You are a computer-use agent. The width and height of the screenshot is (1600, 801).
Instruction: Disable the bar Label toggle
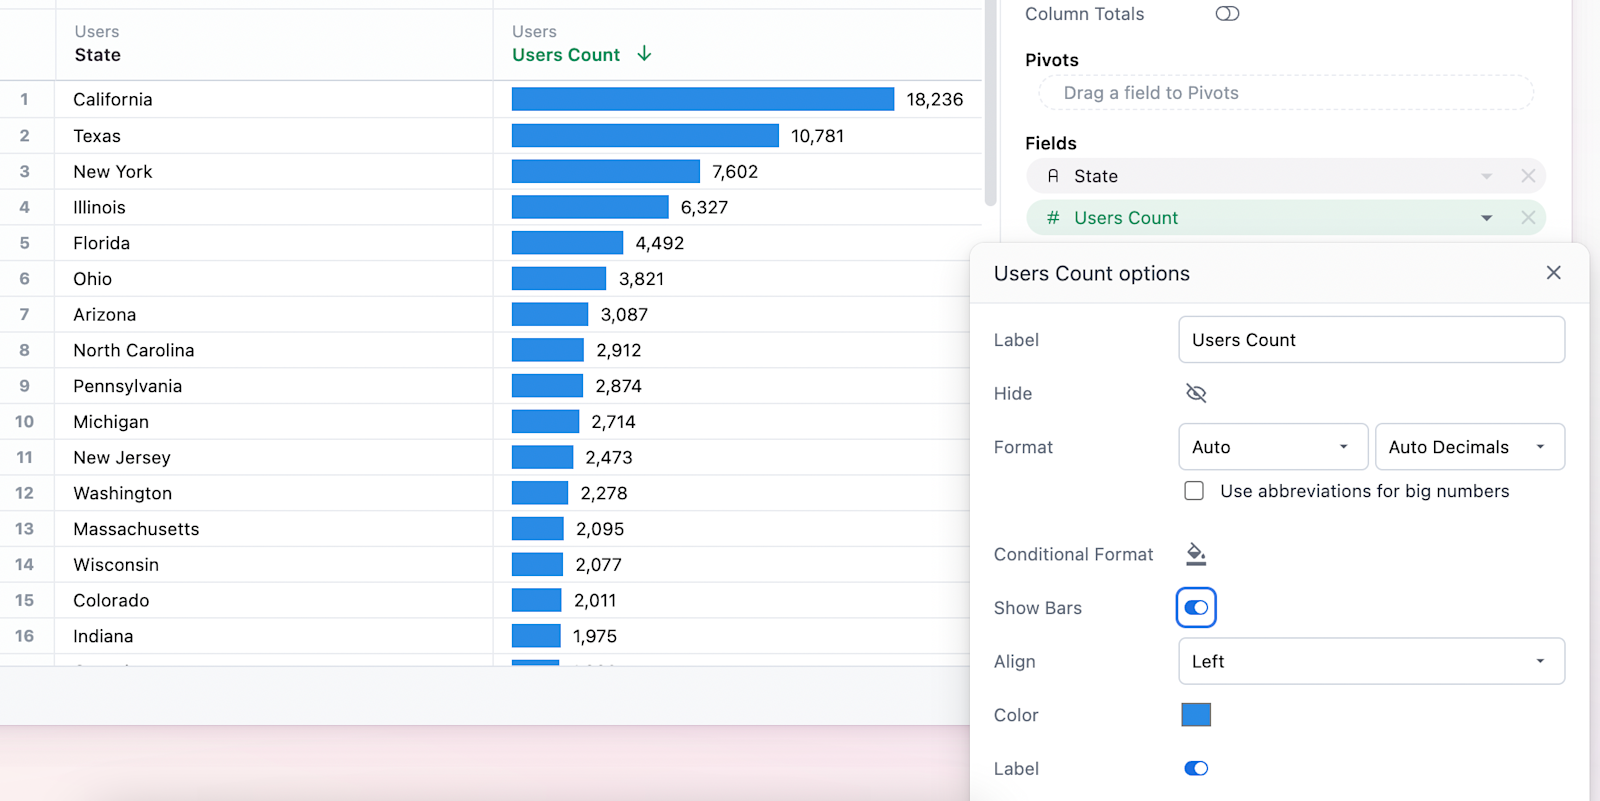pos(1196,768)
